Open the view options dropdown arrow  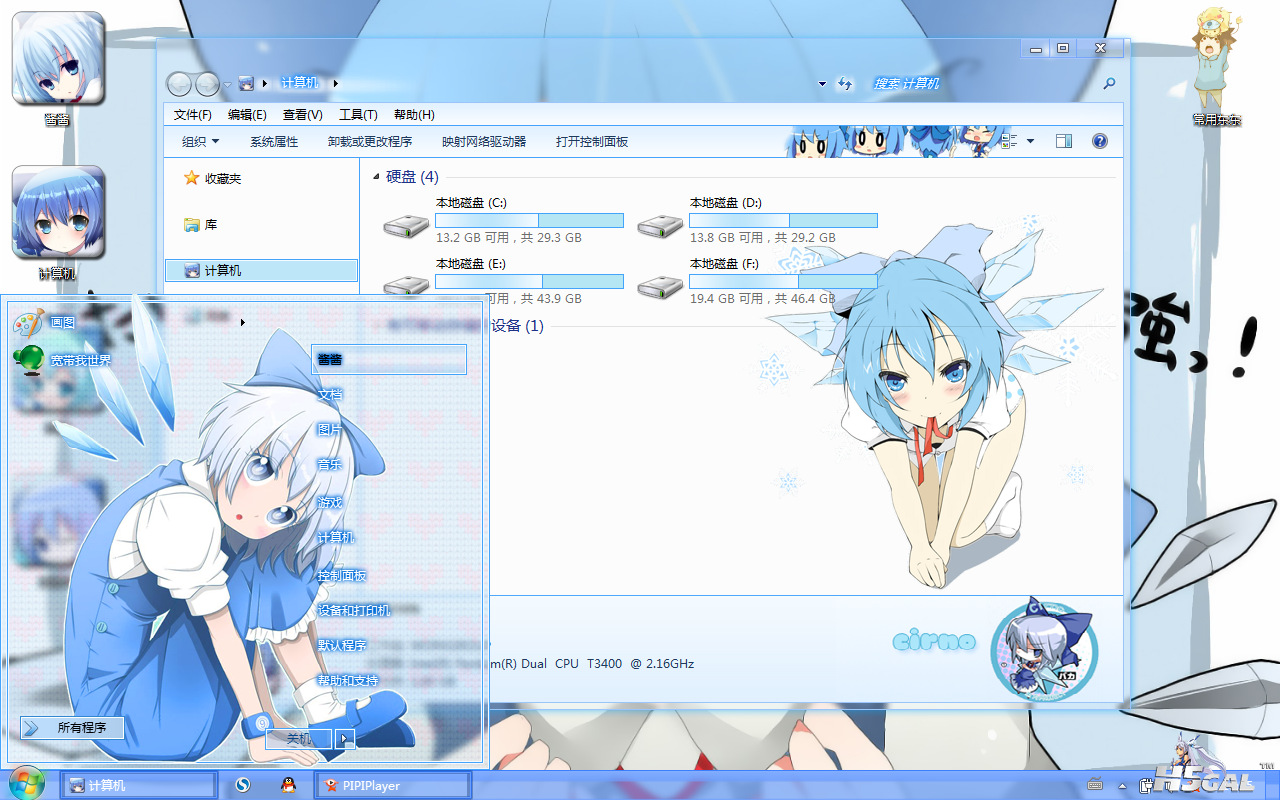[x=1030, y=142]
